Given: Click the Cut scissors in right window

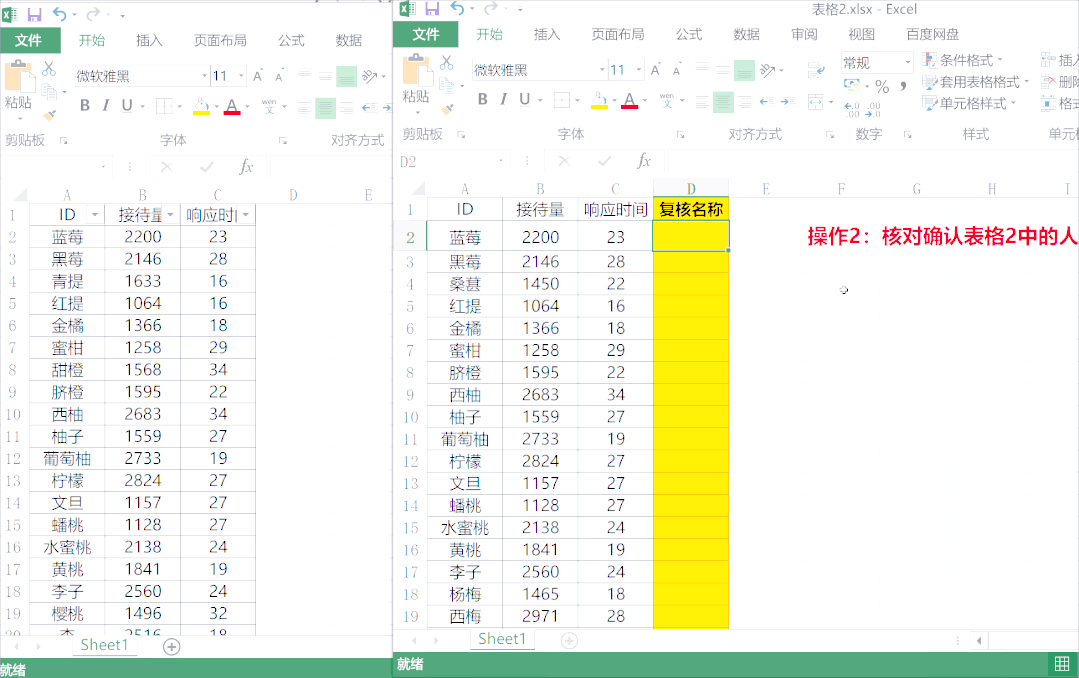Looking at the screenshot, I should (447, 63).
